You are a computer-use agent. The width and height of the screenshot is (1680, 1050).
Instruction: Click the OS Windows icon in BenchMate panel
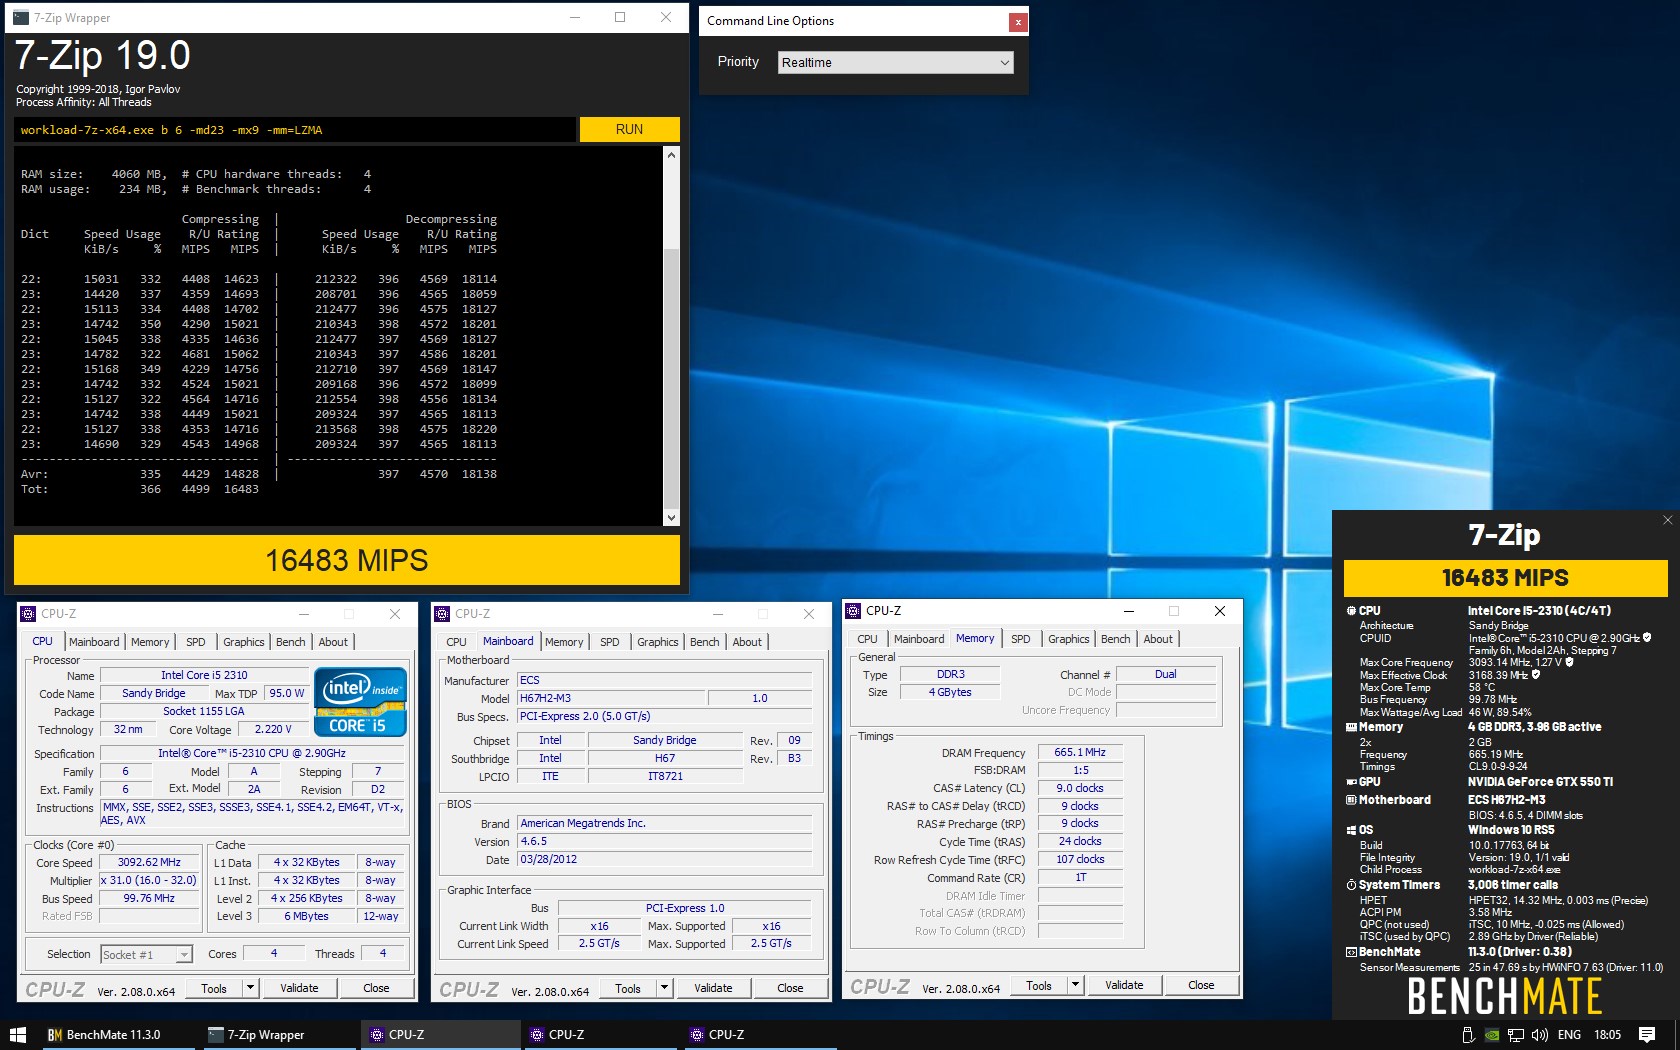pyautogui.click(x=1352, y=830)
